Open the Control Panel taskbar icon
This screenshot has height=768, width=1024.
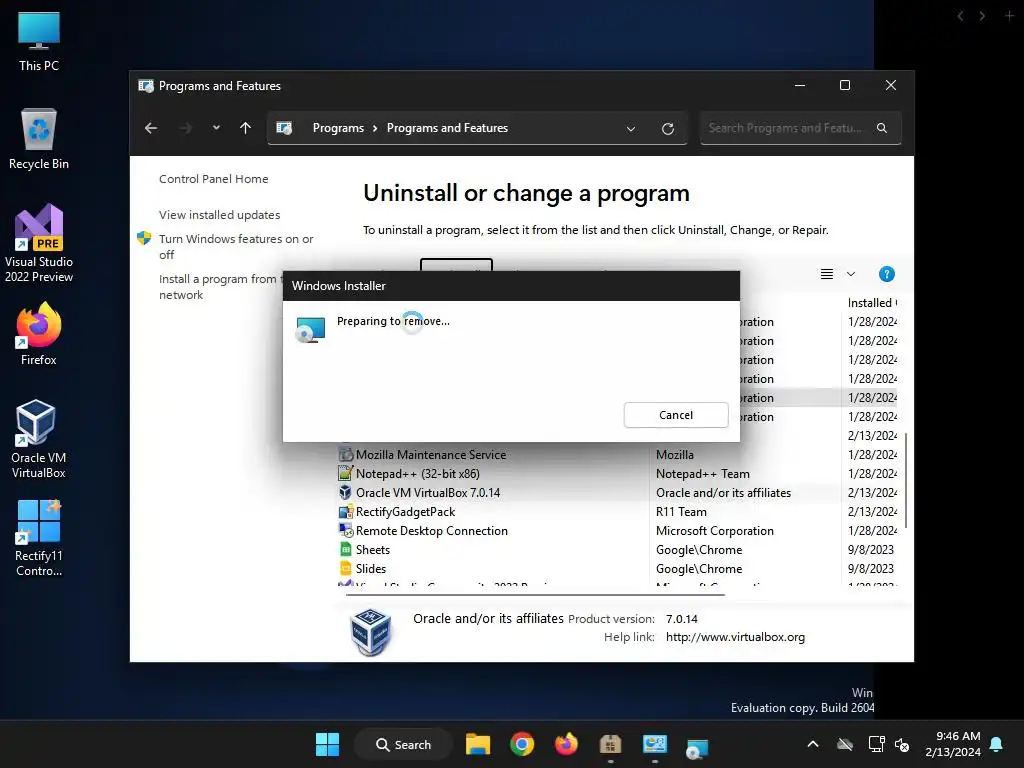[x=654, y=744]
